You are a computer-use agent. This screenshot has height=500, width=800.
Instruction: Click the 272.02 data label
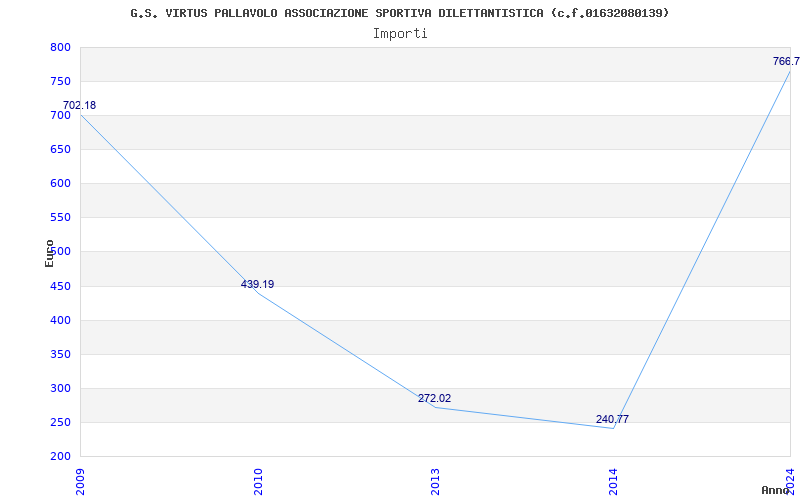tap(435, 398)
